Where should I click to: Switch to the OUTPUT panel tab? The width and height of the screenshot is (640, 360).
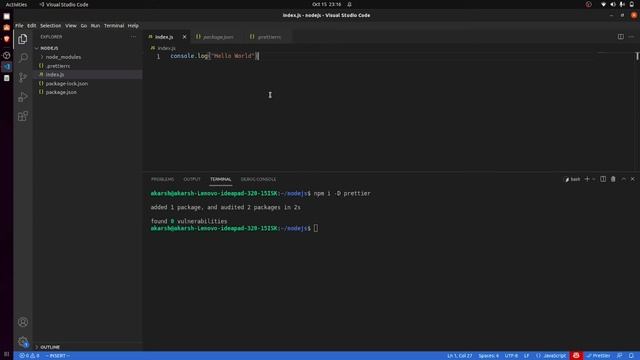(192, 179)
